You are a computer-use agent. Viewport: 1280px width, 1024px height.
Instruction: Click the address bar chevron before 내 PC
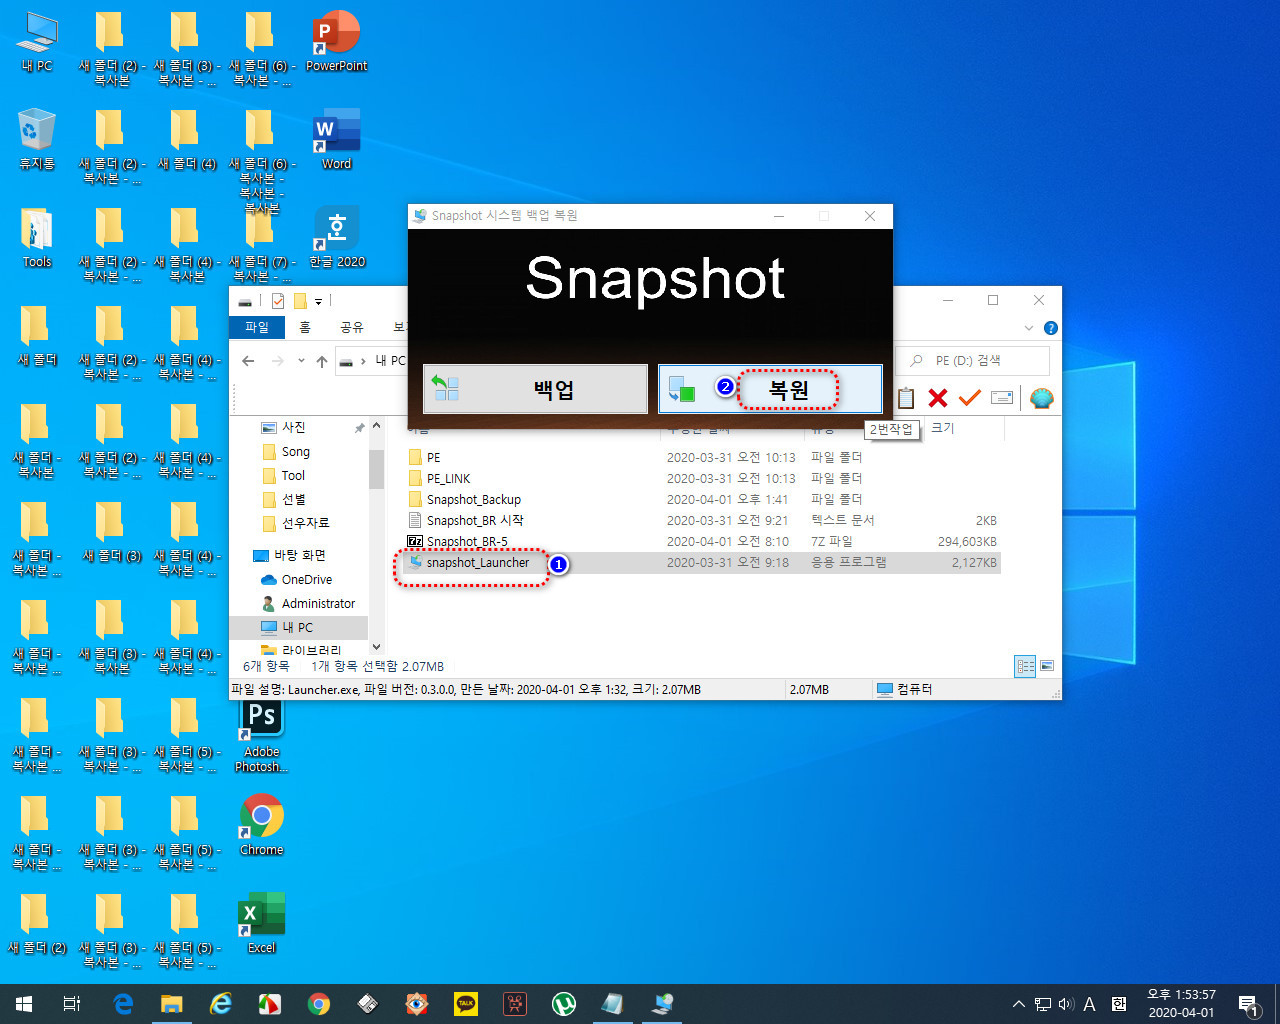363,361
